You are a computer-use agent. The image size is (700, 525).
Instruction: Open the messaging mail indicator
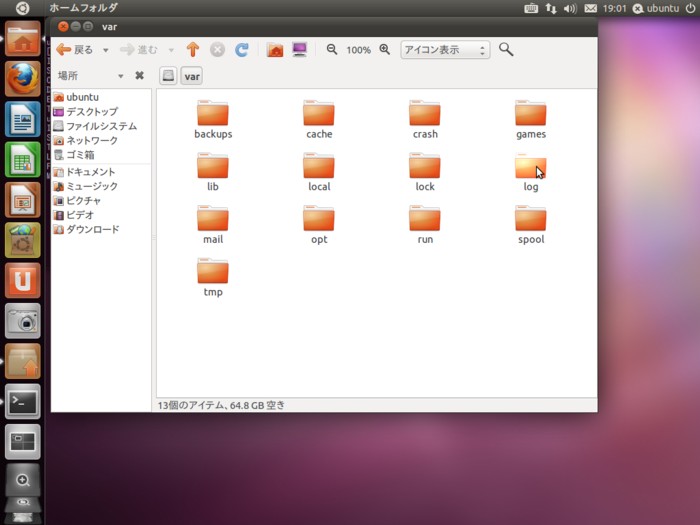[x=590, y=8]
